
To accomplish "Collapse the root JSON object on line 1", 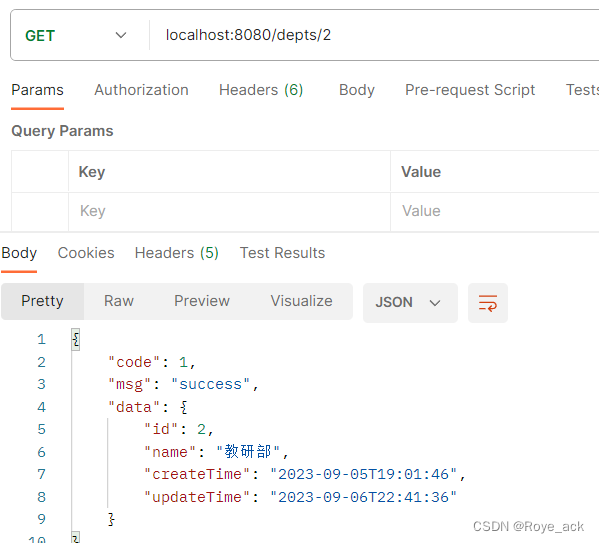I will pyautogui.click(x=76, y=339).
